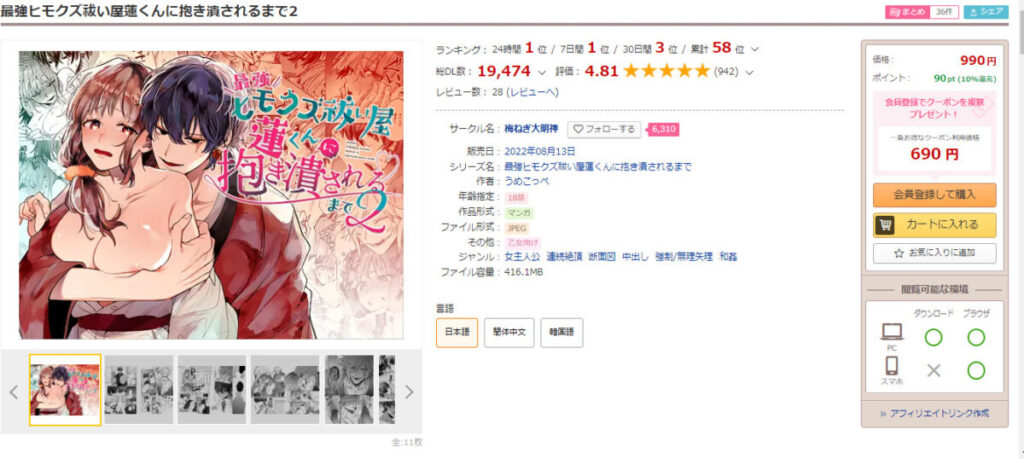The height and width of the screenshot is (459, 1024).
Task: Select the 日本語 language option
Action: click(x=457, y=333)
